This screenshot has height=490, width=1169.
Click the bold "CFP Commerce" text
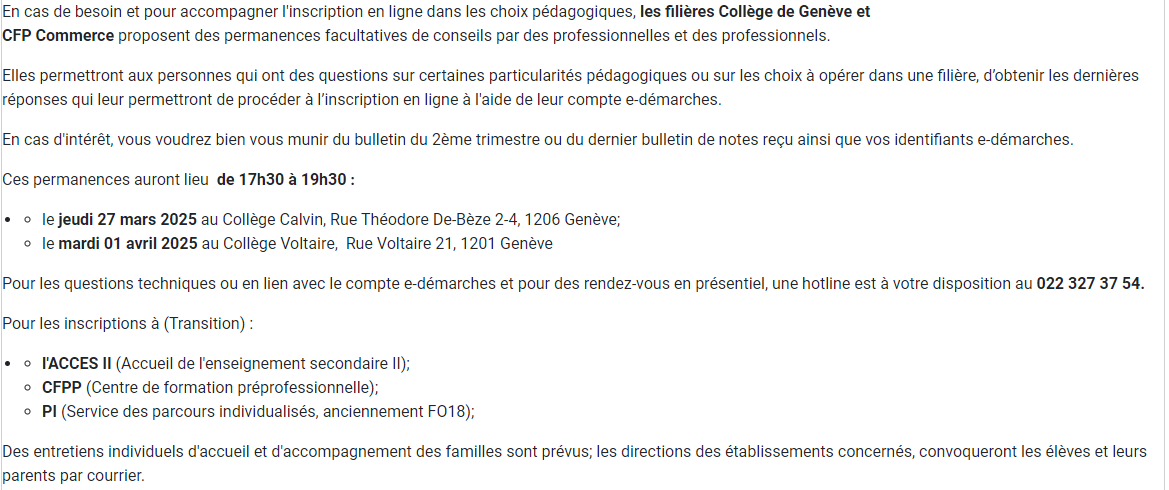[x=58, y=36]
